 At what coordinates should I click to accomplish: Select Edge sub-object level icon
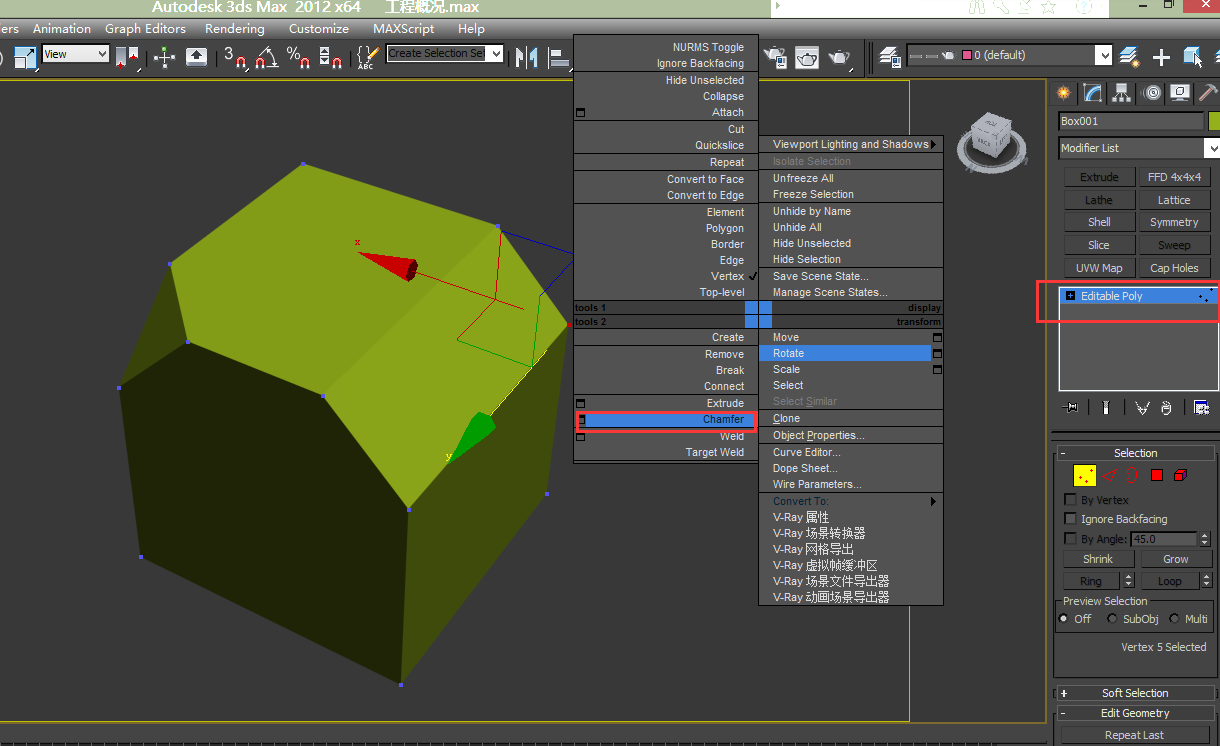[1110, 475]
